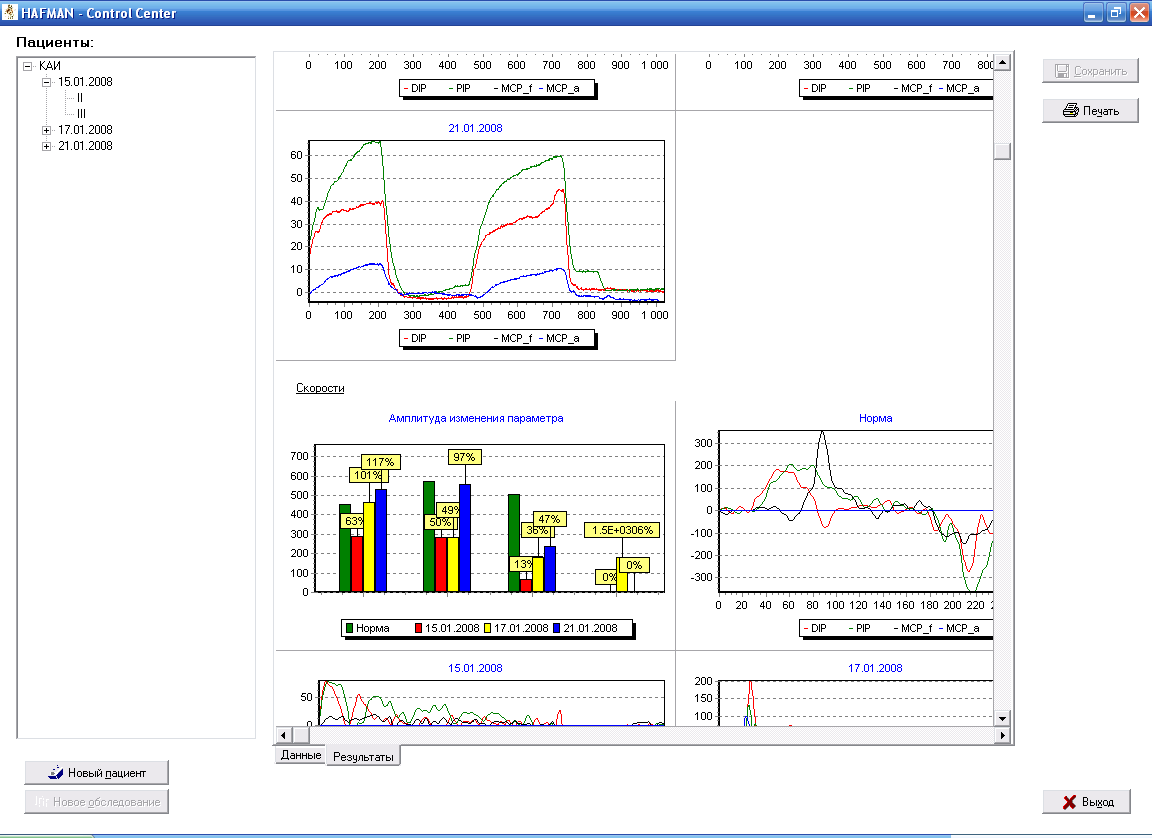Click the new patient icon on Новый пациент
This screenshot has width=1152, height=838.
point(56,773)
